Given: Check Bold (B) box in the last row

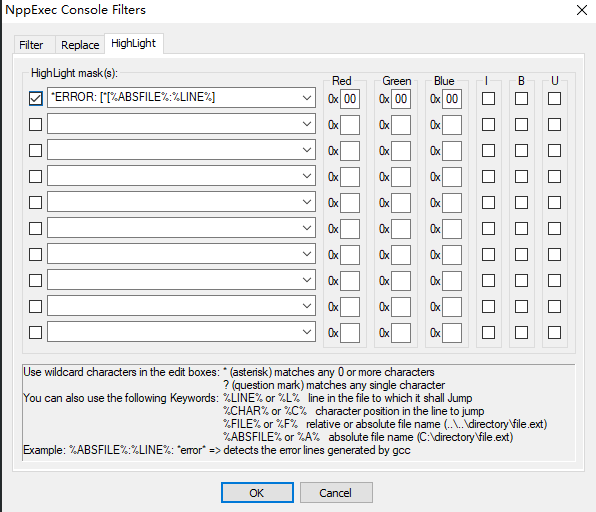Looking at the screenshot, I should [x=522, y=333].
